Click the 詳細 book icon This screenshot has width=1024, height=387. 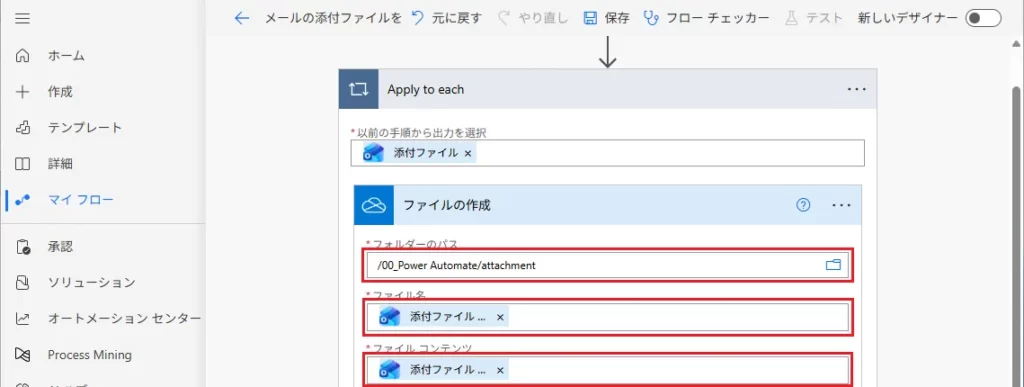pyautogui.click(x=22, y=164)
